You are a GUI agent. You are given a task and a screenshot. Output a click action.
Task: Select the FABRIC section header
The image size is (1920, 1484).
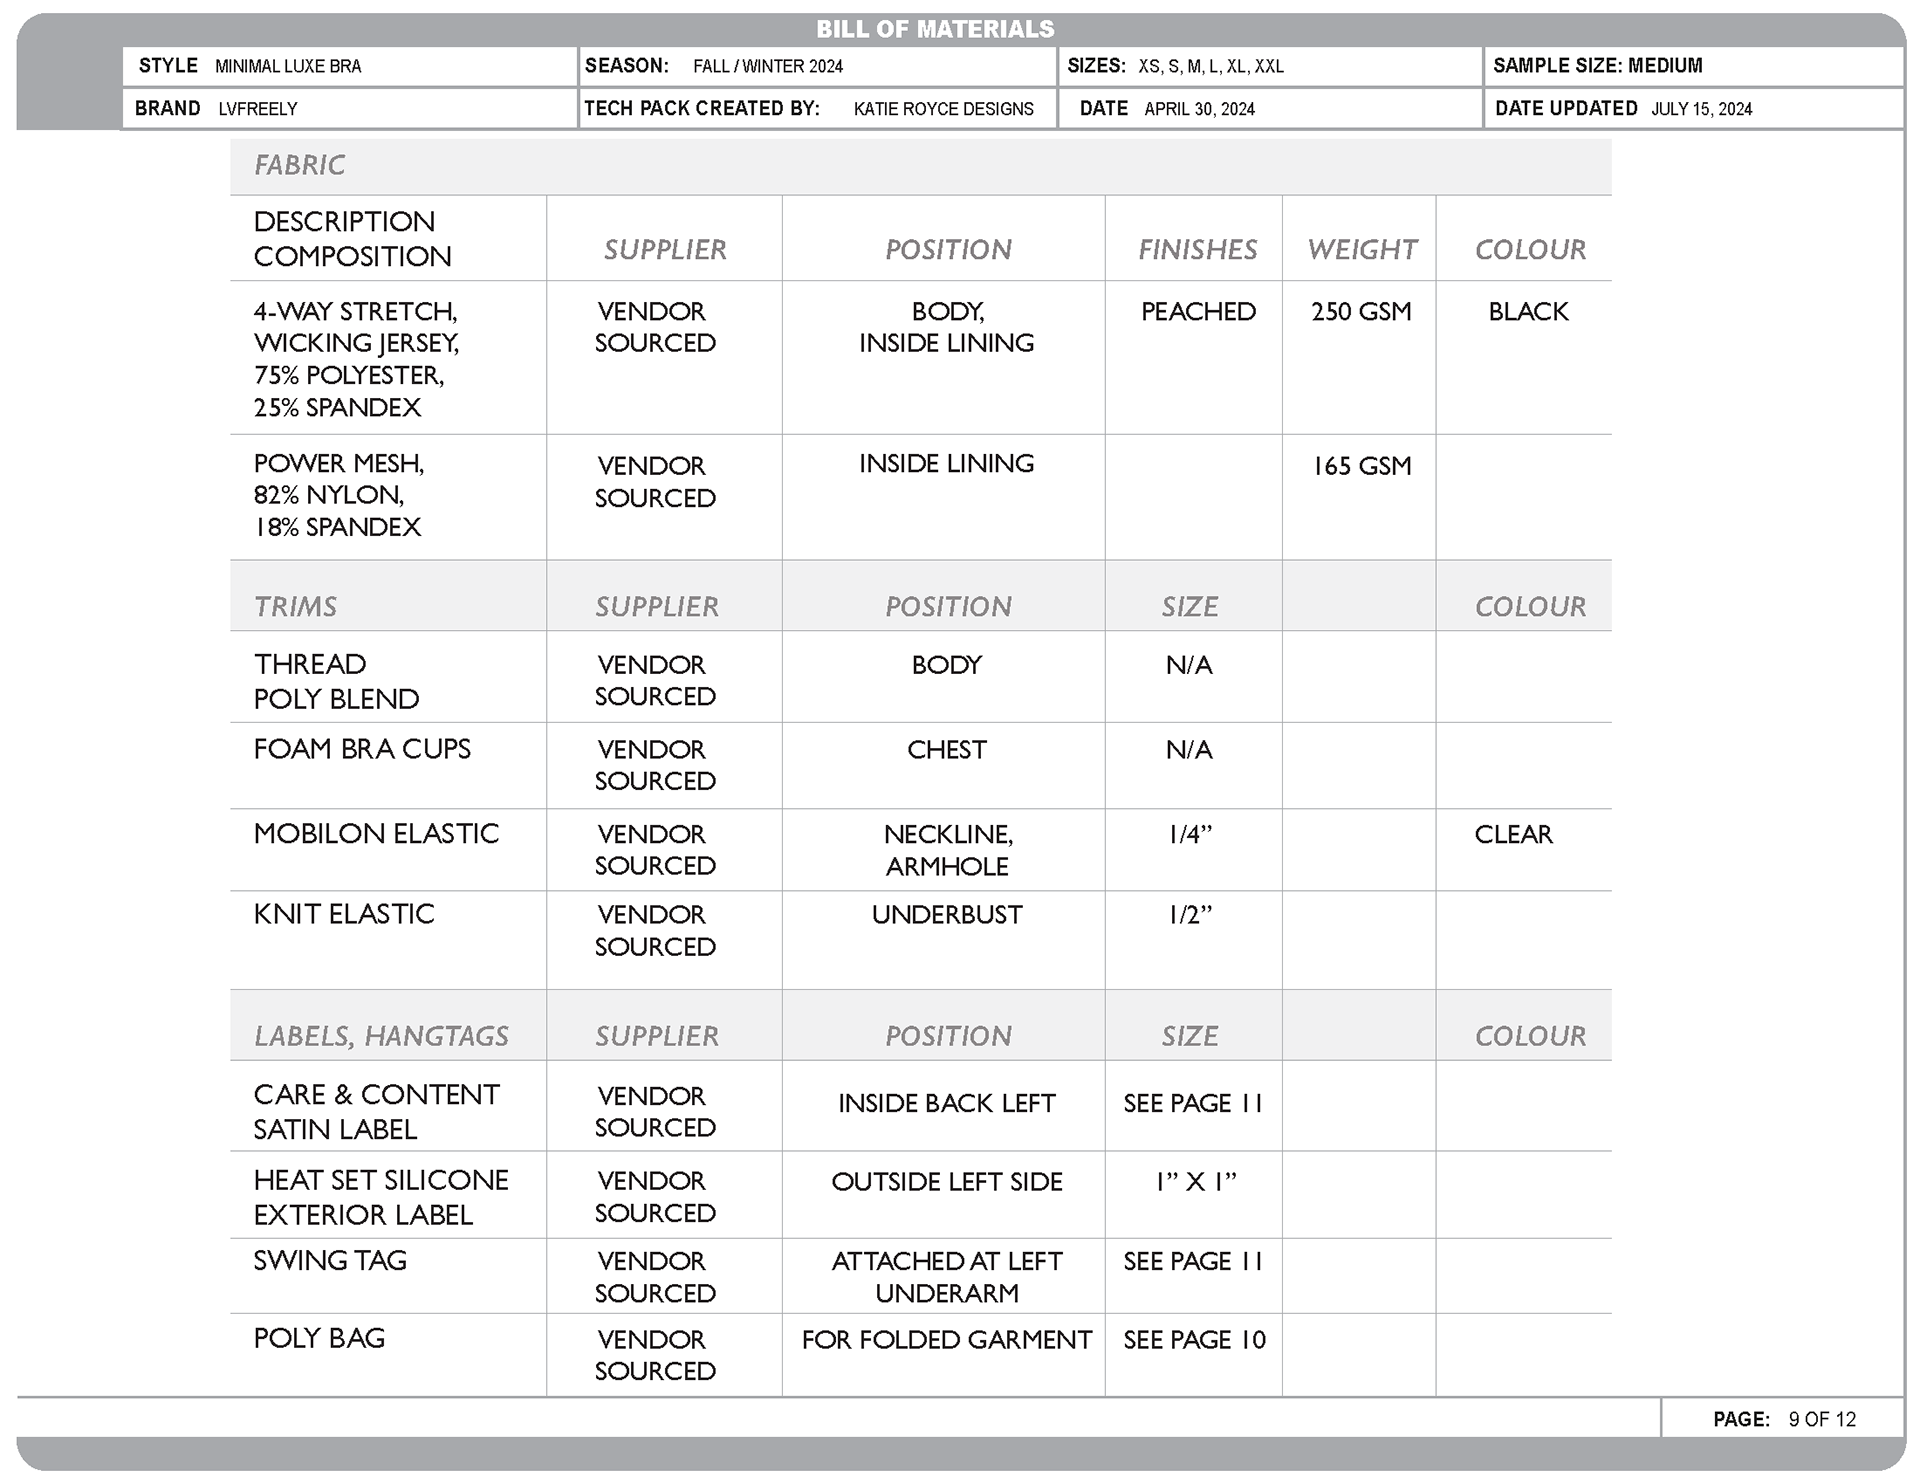(x=299, y=165)
